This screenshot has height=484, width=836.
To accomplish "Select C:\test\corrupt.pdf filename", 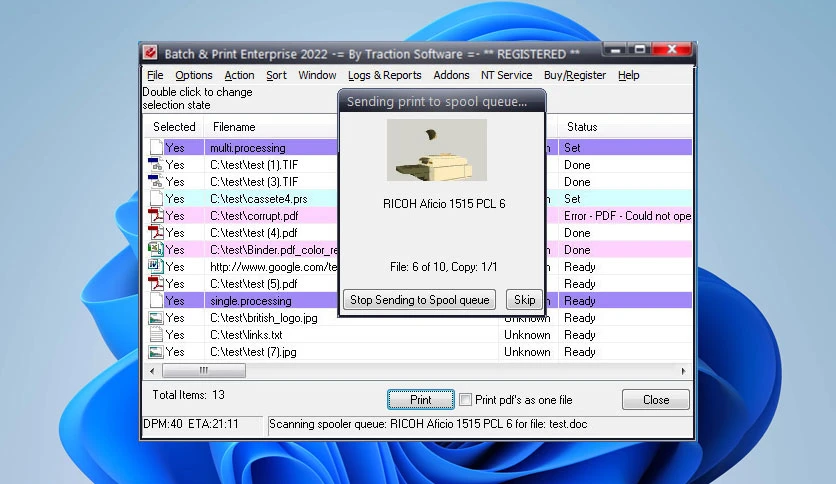I will tap(254, 216).
